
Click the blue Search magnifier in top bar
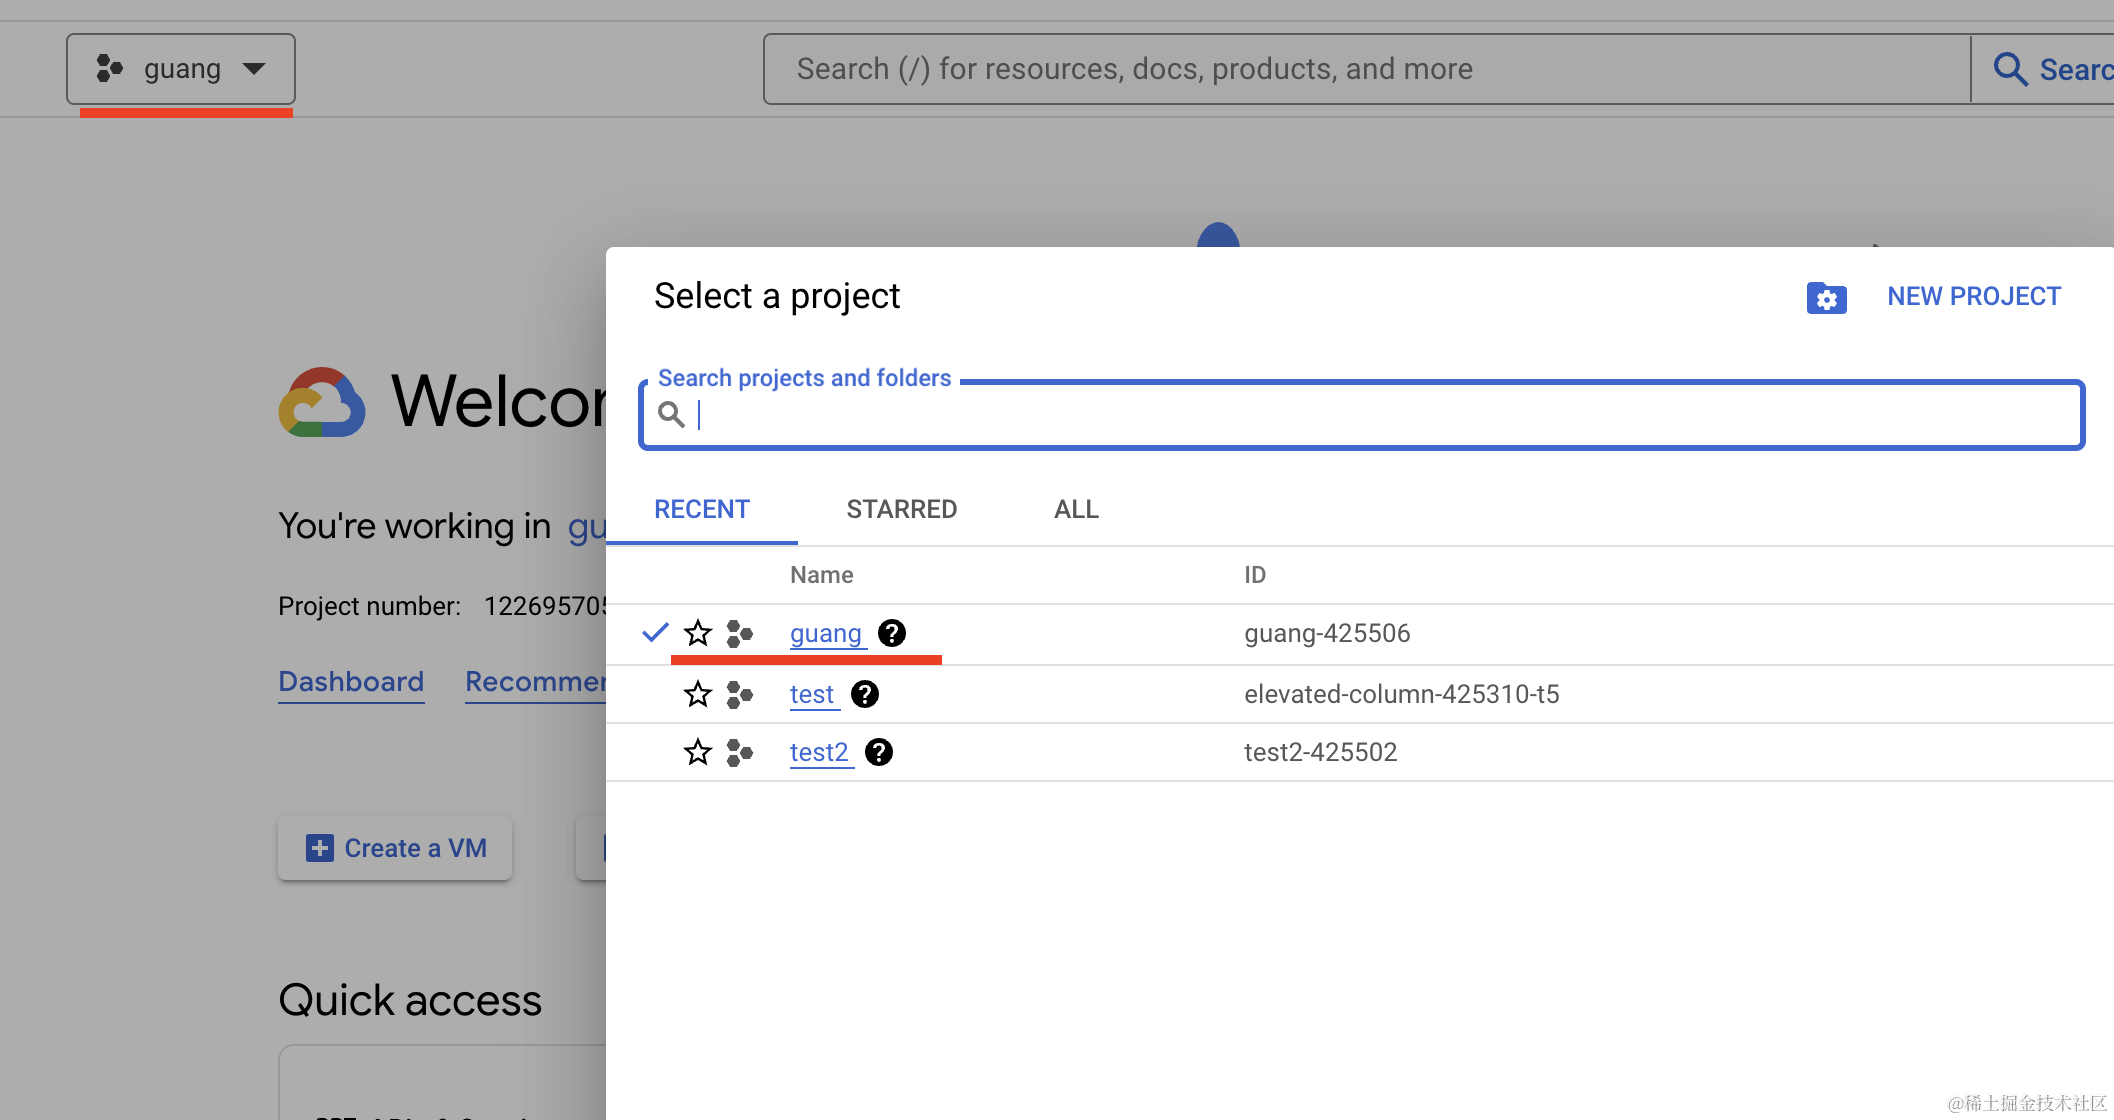[2010, 69]
